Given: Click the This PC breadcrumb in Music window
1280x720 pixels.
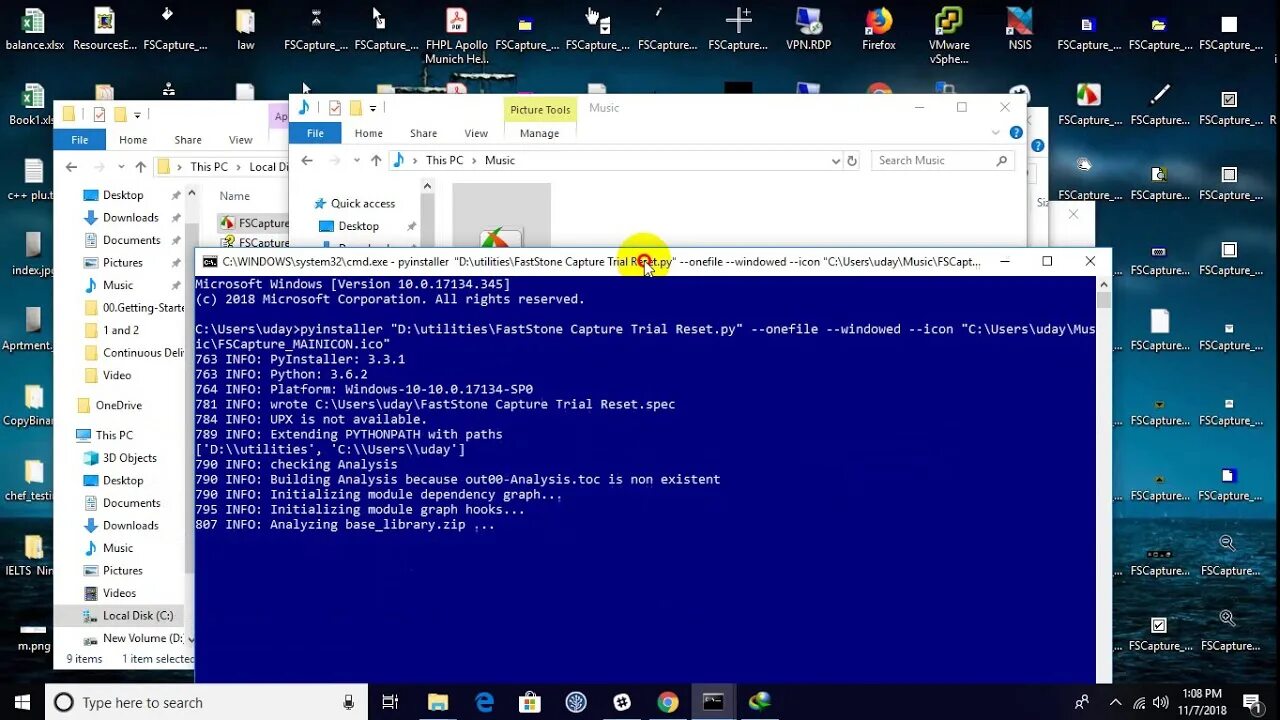Looking at the screenshot, I should click(444, 160).
